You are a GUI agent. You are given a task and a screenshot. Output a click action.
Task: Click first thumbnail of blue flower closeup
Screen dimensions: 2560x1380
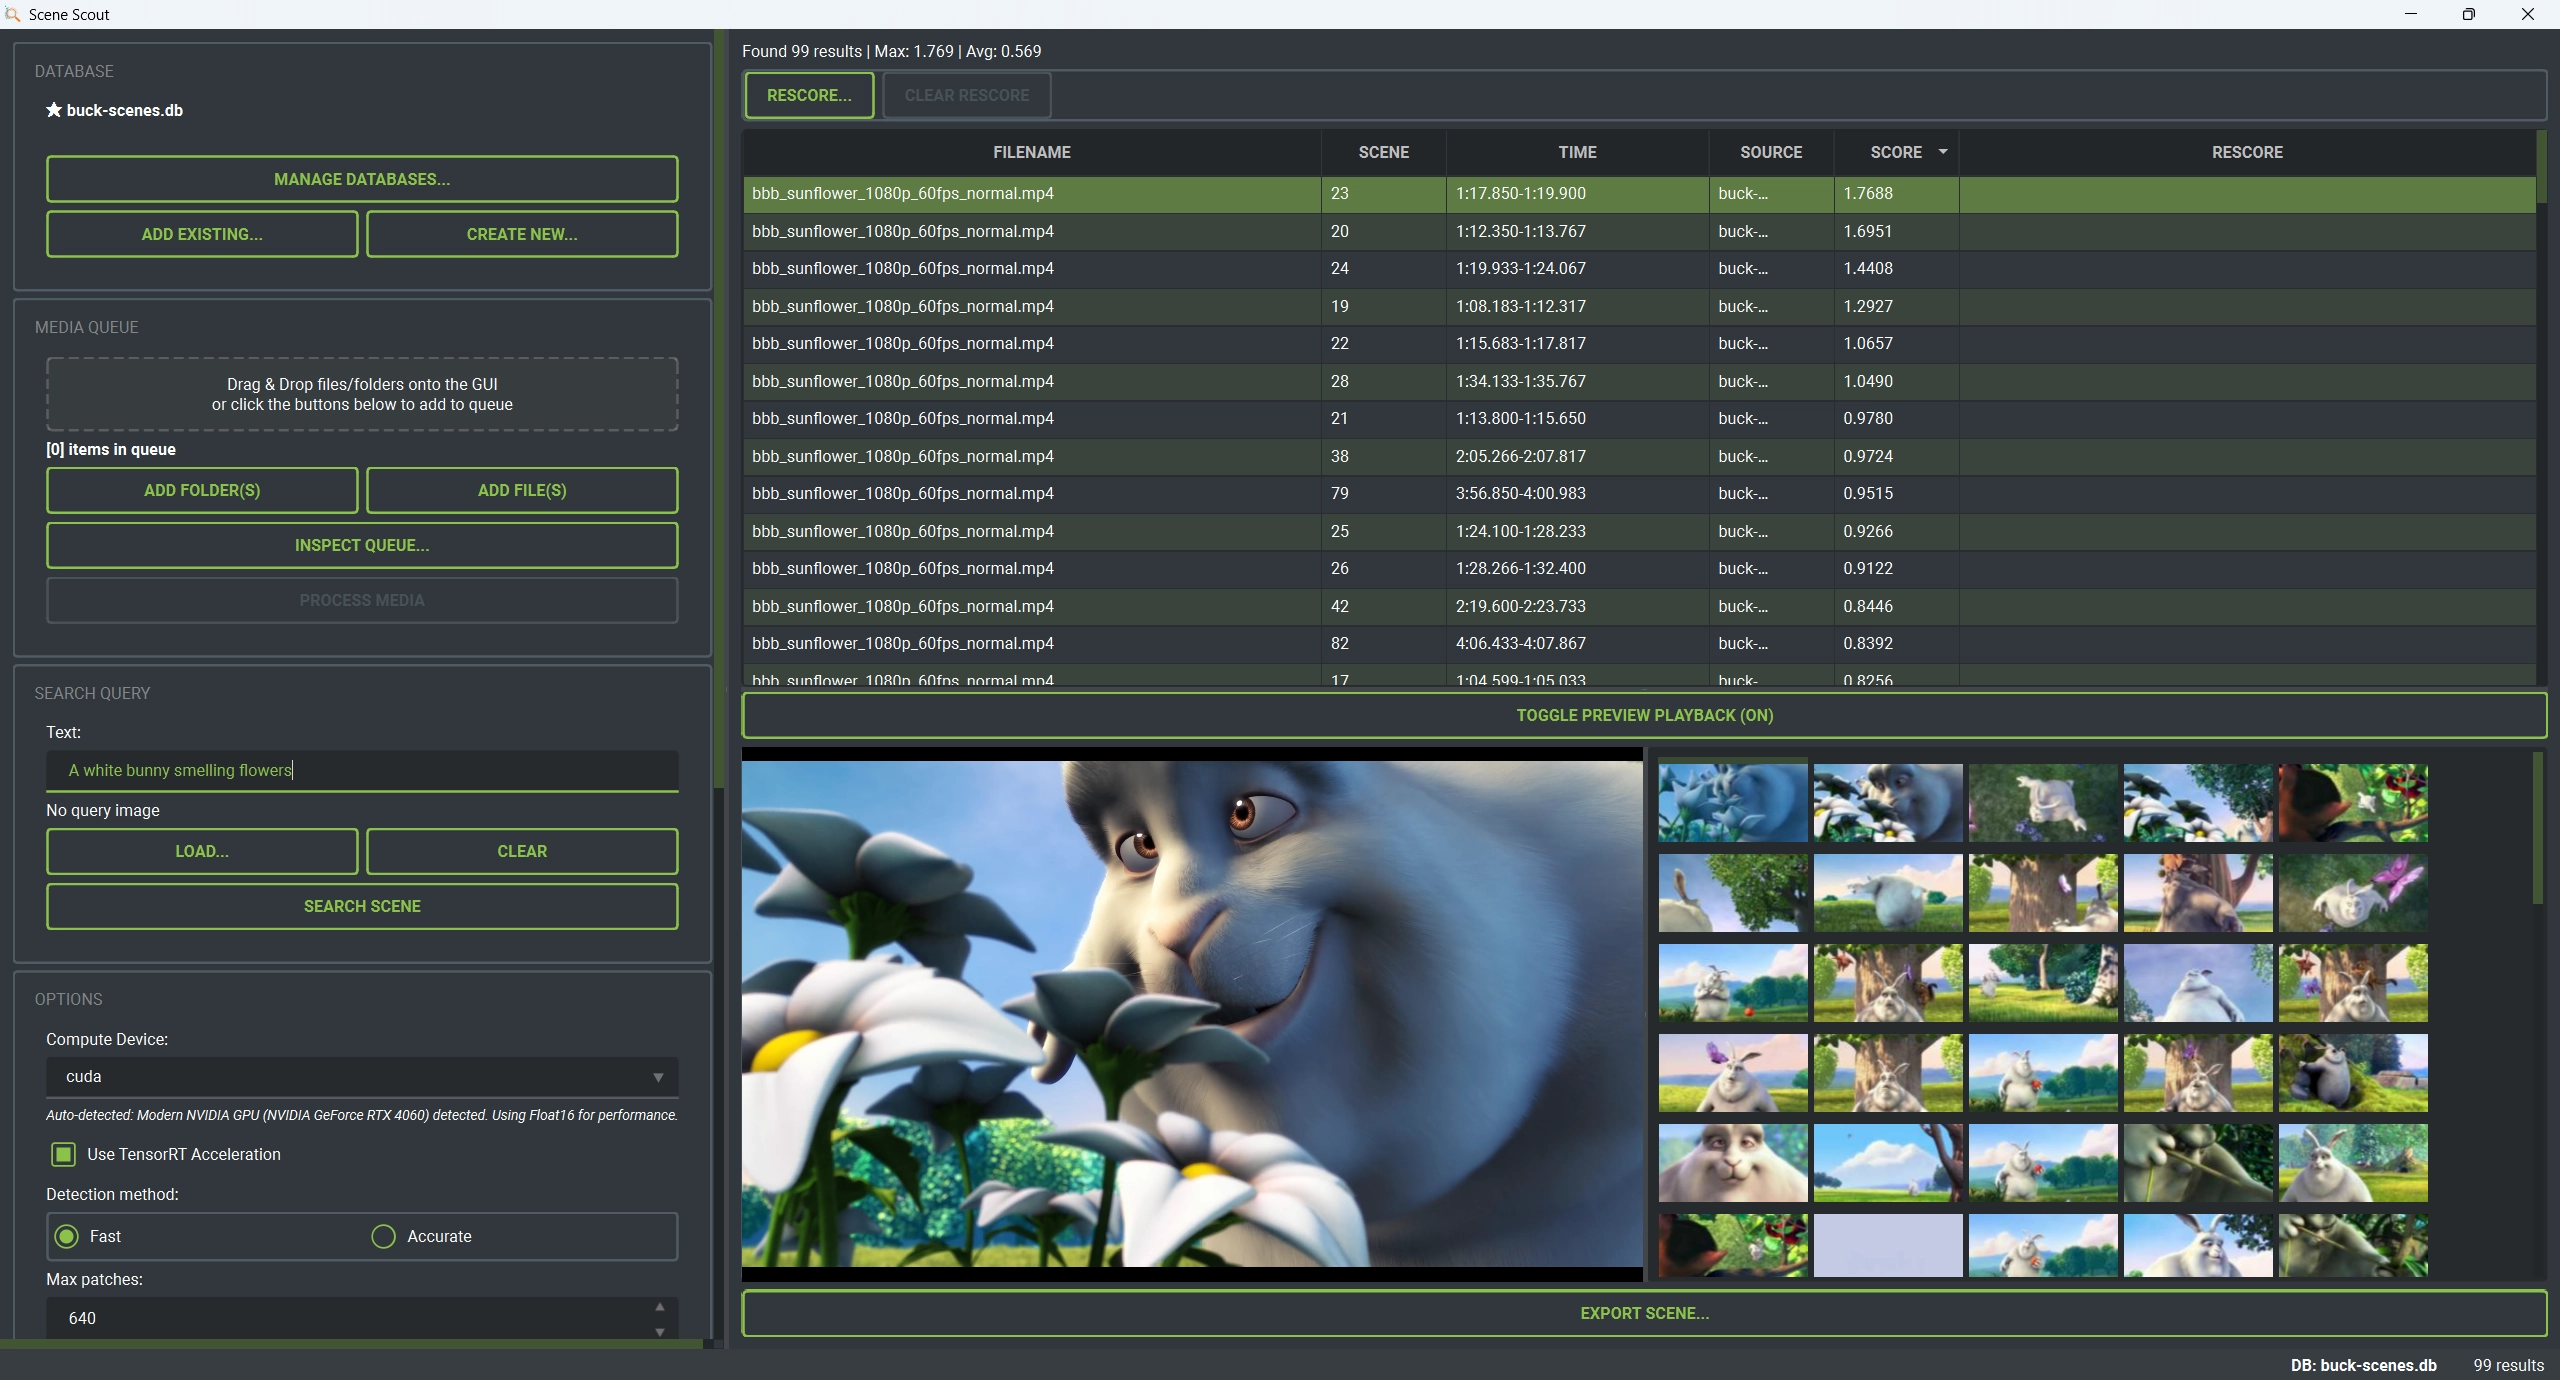pos(1733,803)
